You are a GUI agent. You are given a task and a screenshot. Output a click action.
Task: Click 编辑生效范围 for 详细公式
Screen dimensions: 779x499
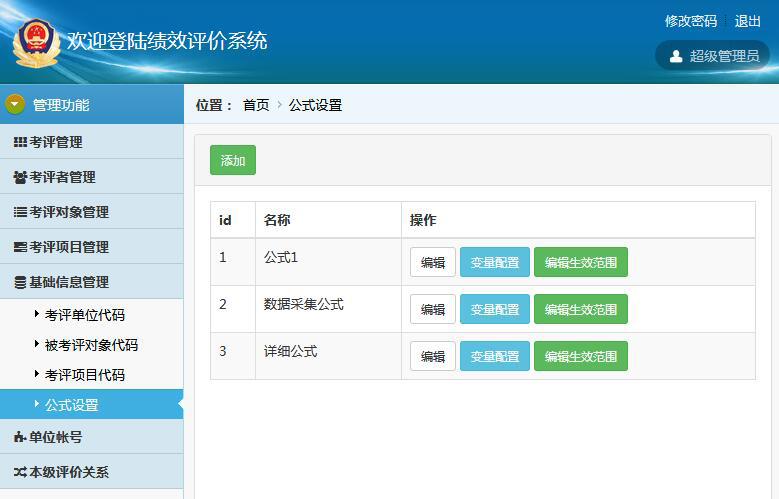click(580, 357)
